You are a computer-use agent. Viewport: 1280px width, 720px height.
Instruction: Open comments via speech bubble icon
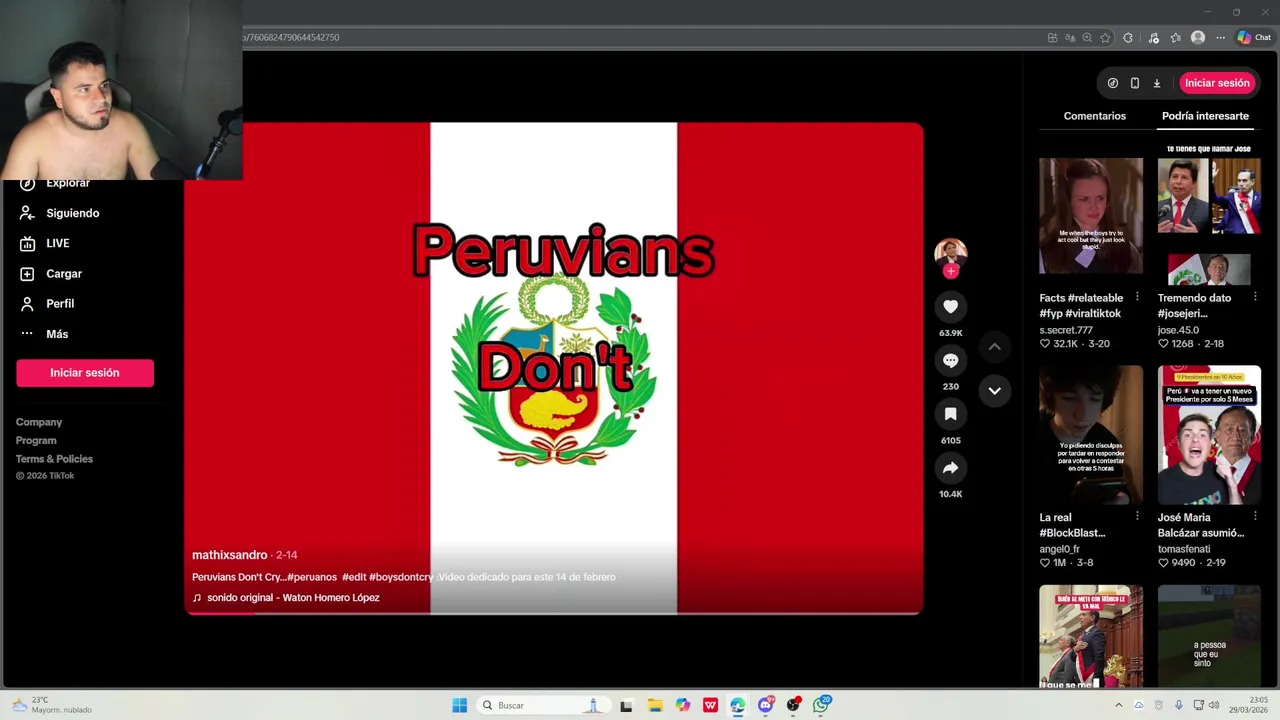click(950, 360)
